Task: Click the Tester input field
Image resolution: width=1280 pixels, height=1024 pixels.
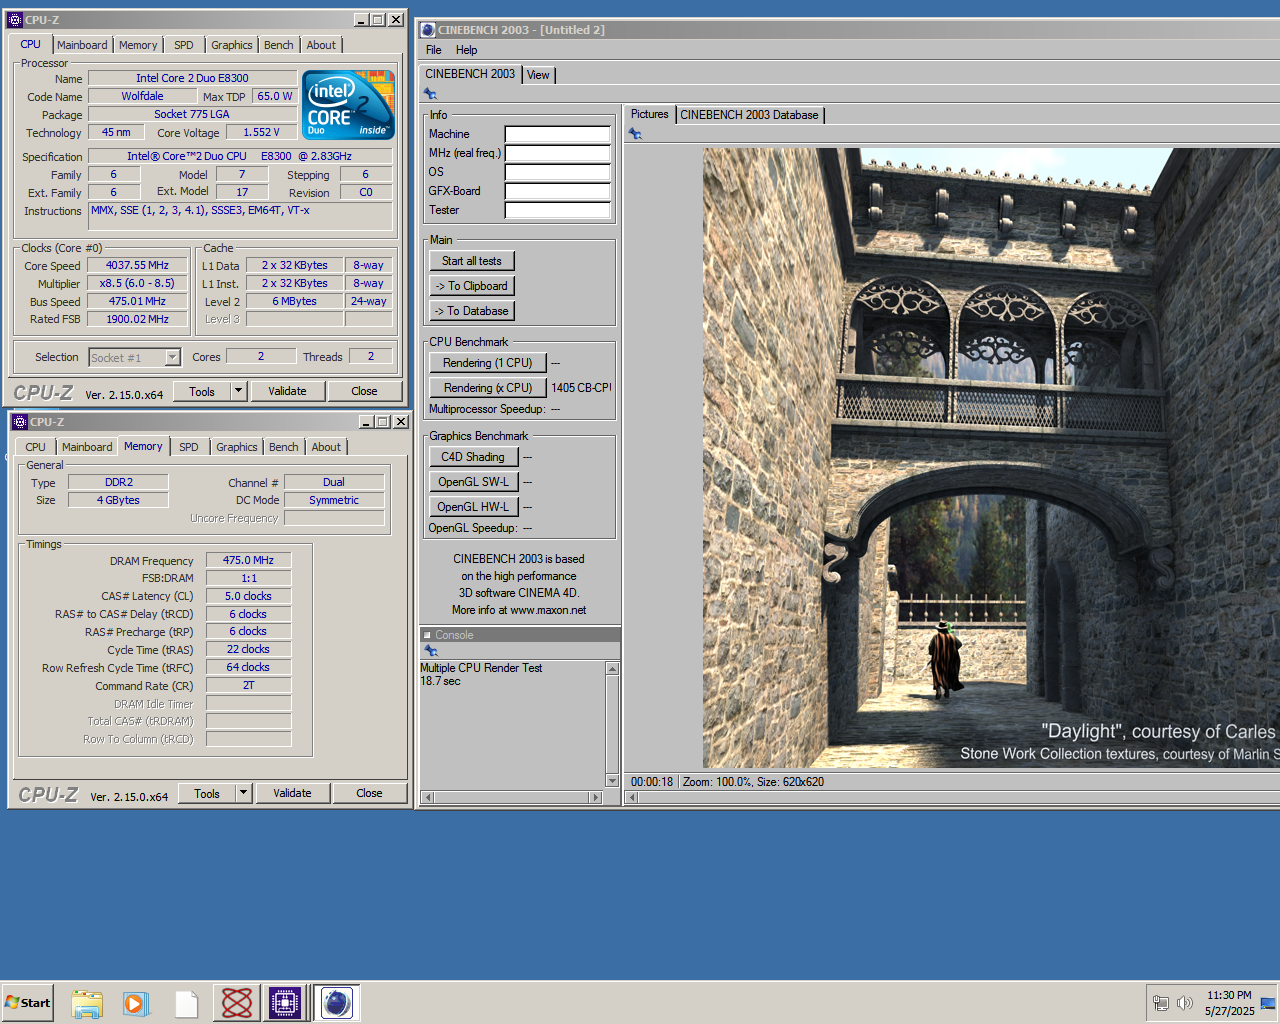Action: coord(557,210)
